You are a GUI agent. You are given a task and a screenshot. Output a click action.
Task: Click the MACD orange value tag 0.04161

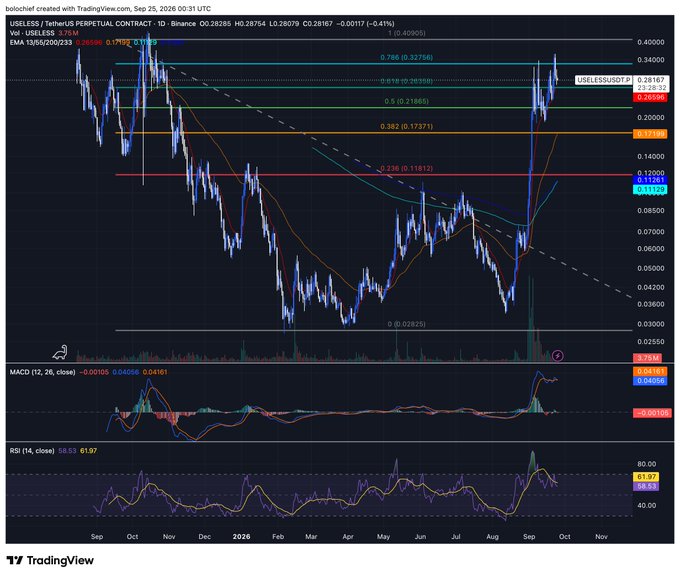(x=651, y=371)
